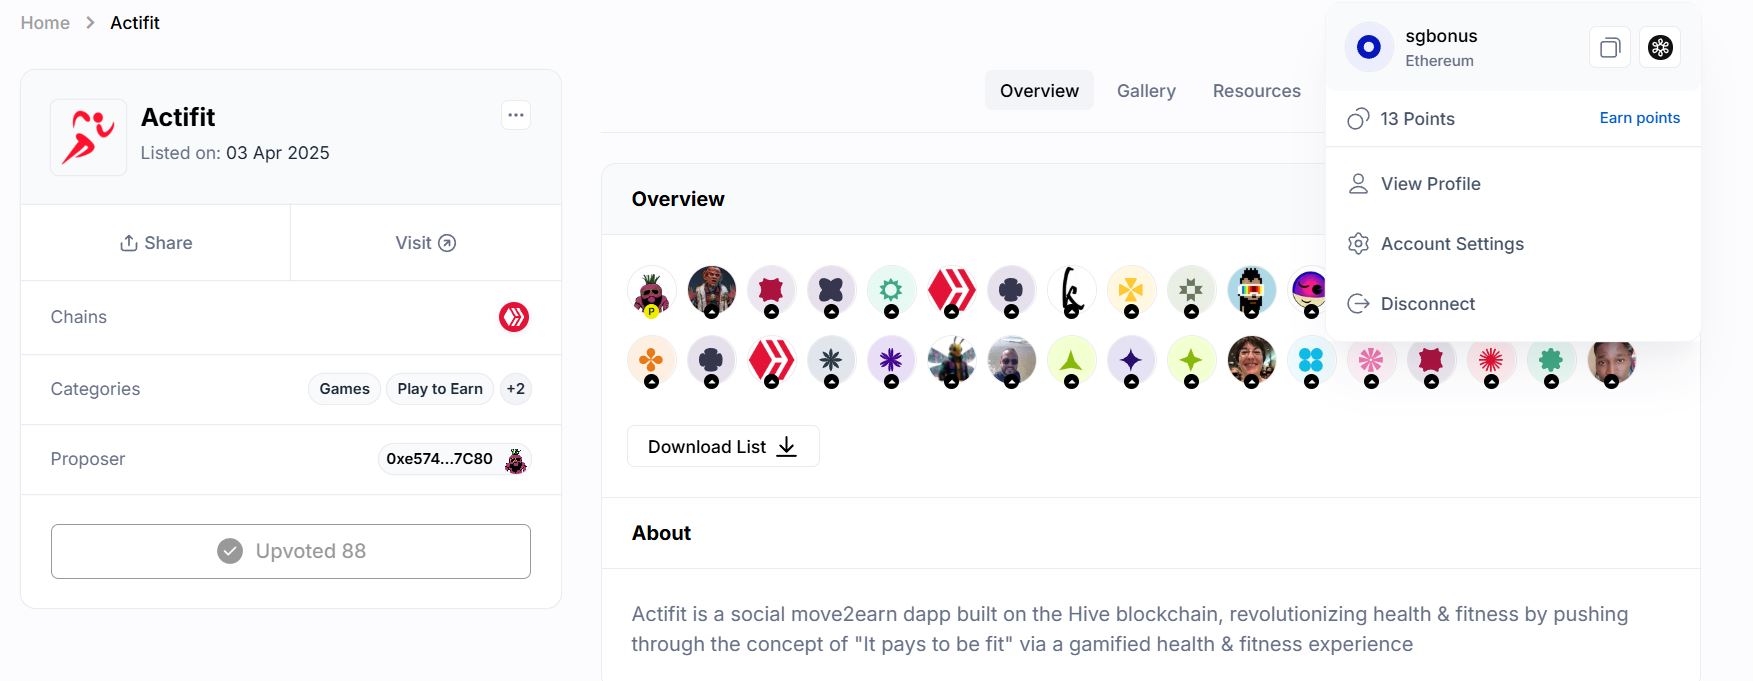
Task: Open the three-dot menu on the Actifit card
Action: pyautogui.click(x=516, y=115)
